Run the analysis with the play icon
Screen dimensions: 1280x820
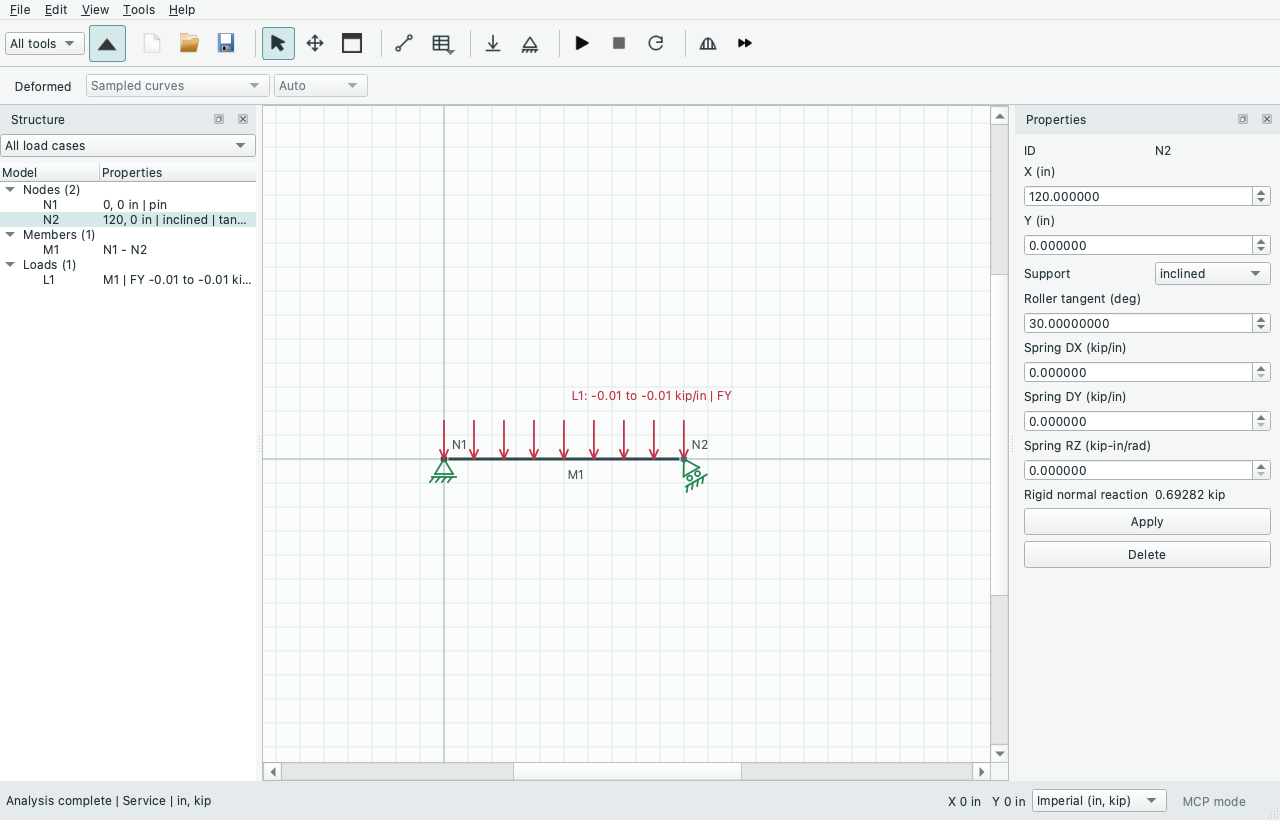(582, 43)
